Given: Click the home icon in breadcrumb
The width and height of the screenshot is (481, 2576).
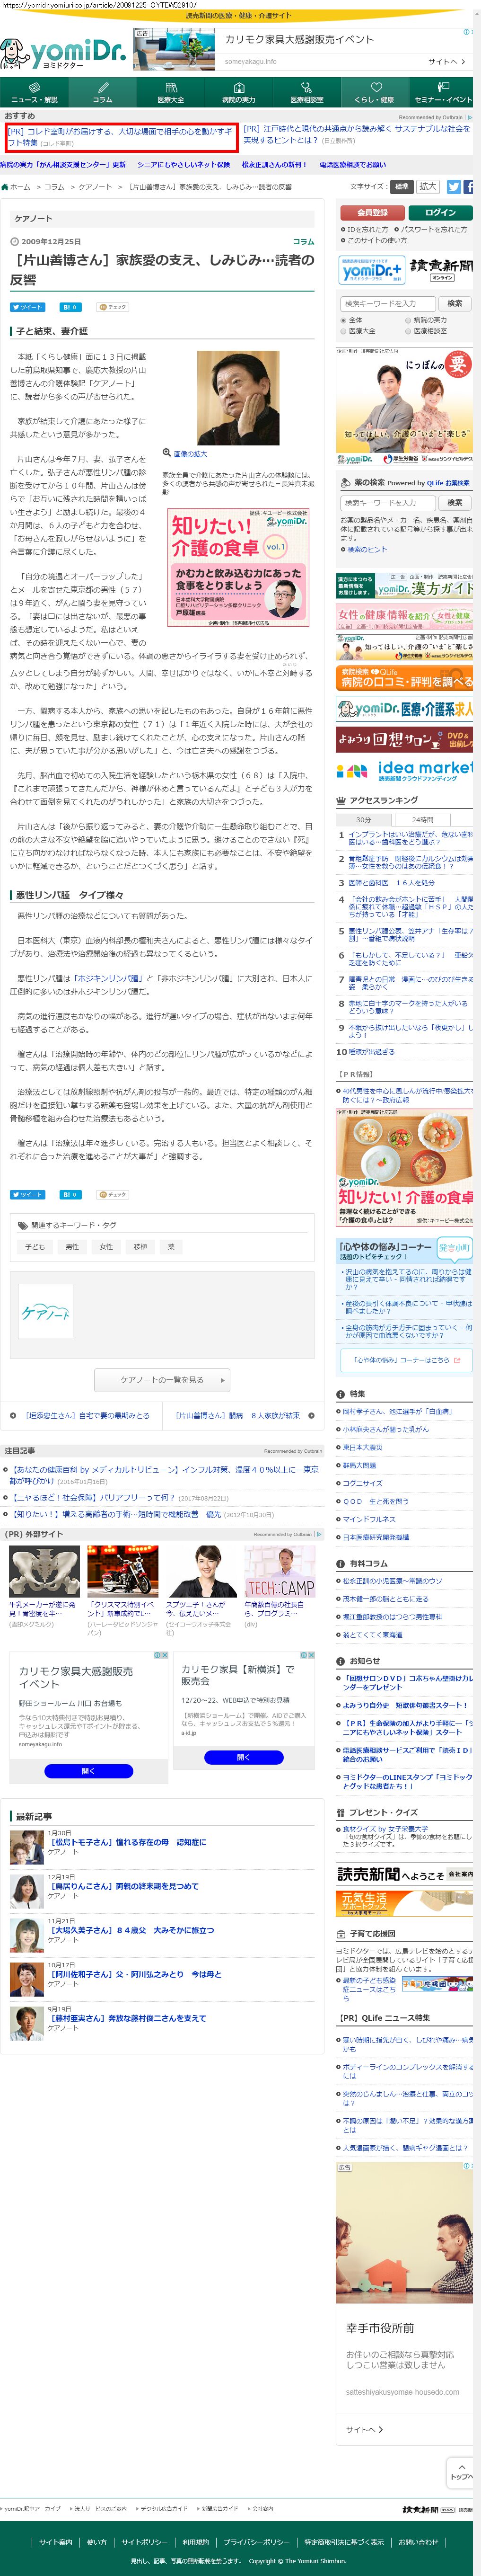Looking at the screenshot, I should pyautogui.click(x=5, y=187).
